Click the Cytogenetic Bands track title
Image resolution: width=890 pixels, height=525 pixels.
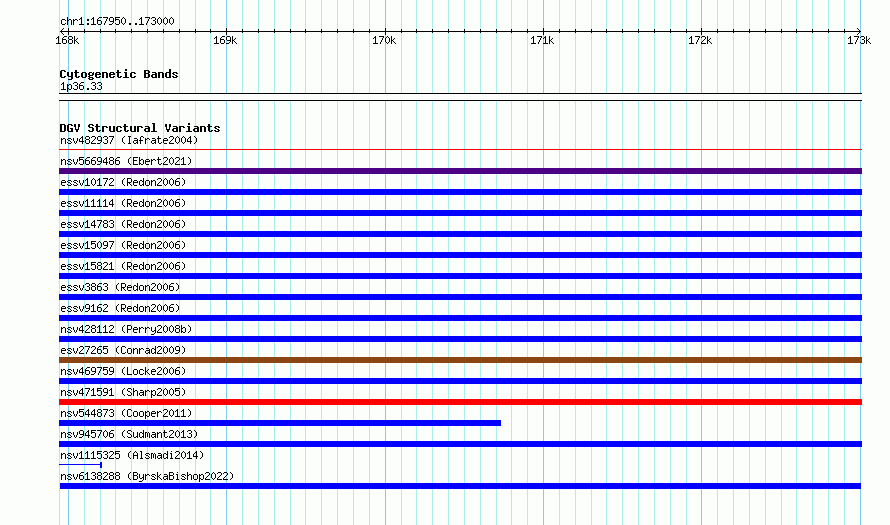pos(119,74)
